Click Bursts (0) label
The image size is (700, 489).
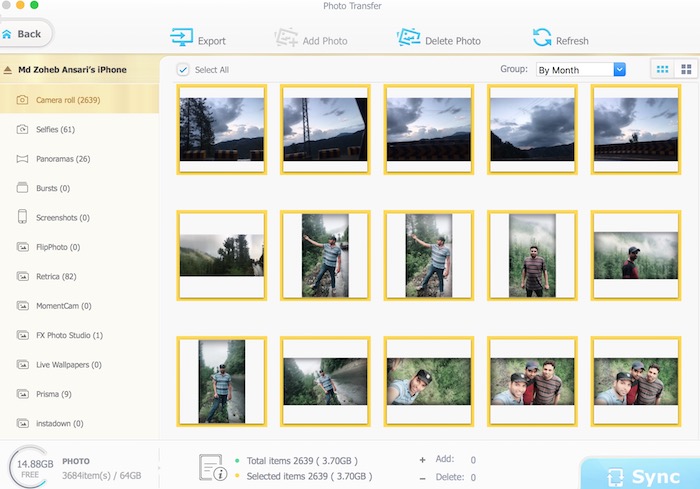pyautogui.click(x=53, y=188)
